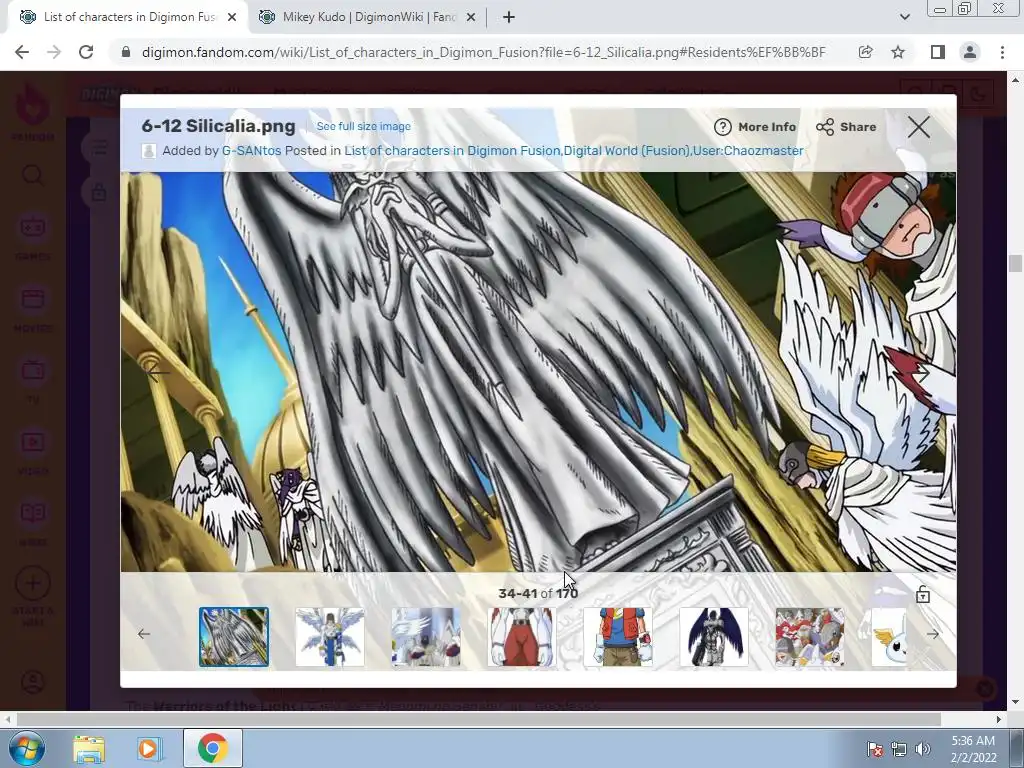The height and width of the screenshot is (768, 1024).
Task: Open Video in Fandom sidebar
Action: click(x=33, y=452)
